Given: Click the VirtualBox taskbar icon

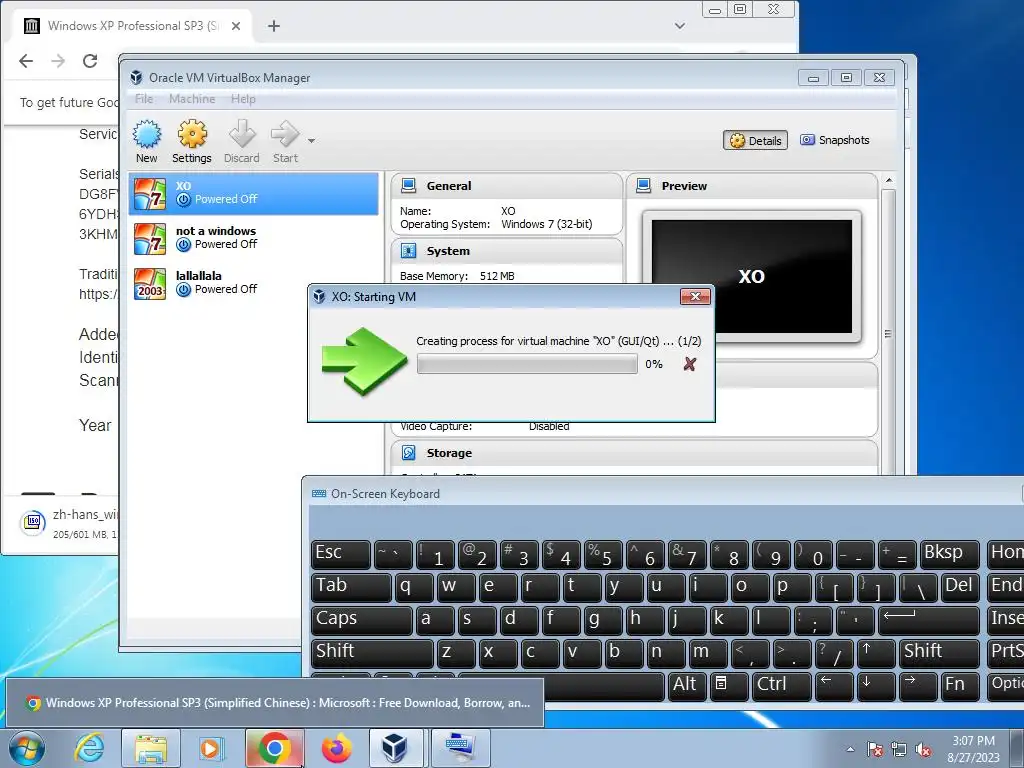Looking at the screenshot, I should 396,748.
